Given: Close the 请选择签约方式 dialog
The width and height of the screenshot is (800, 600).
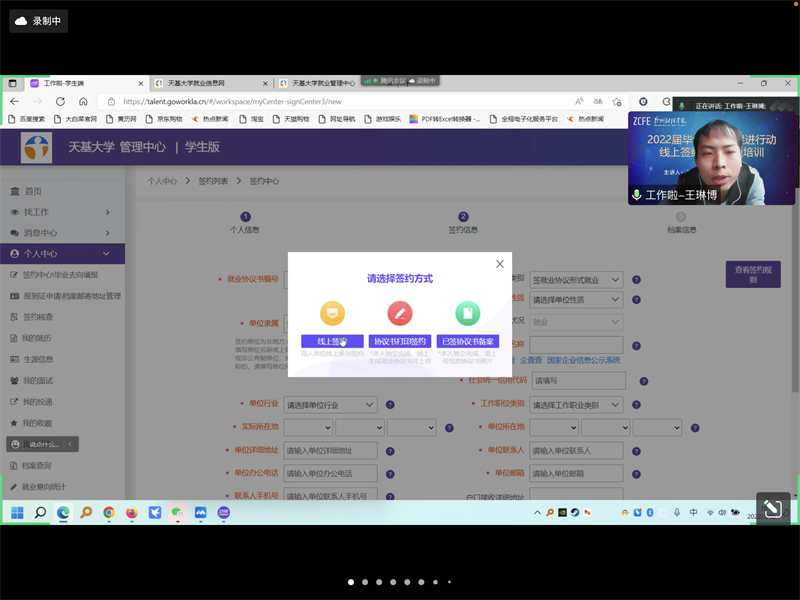Looking at the screenshot, I should (500, 264).
